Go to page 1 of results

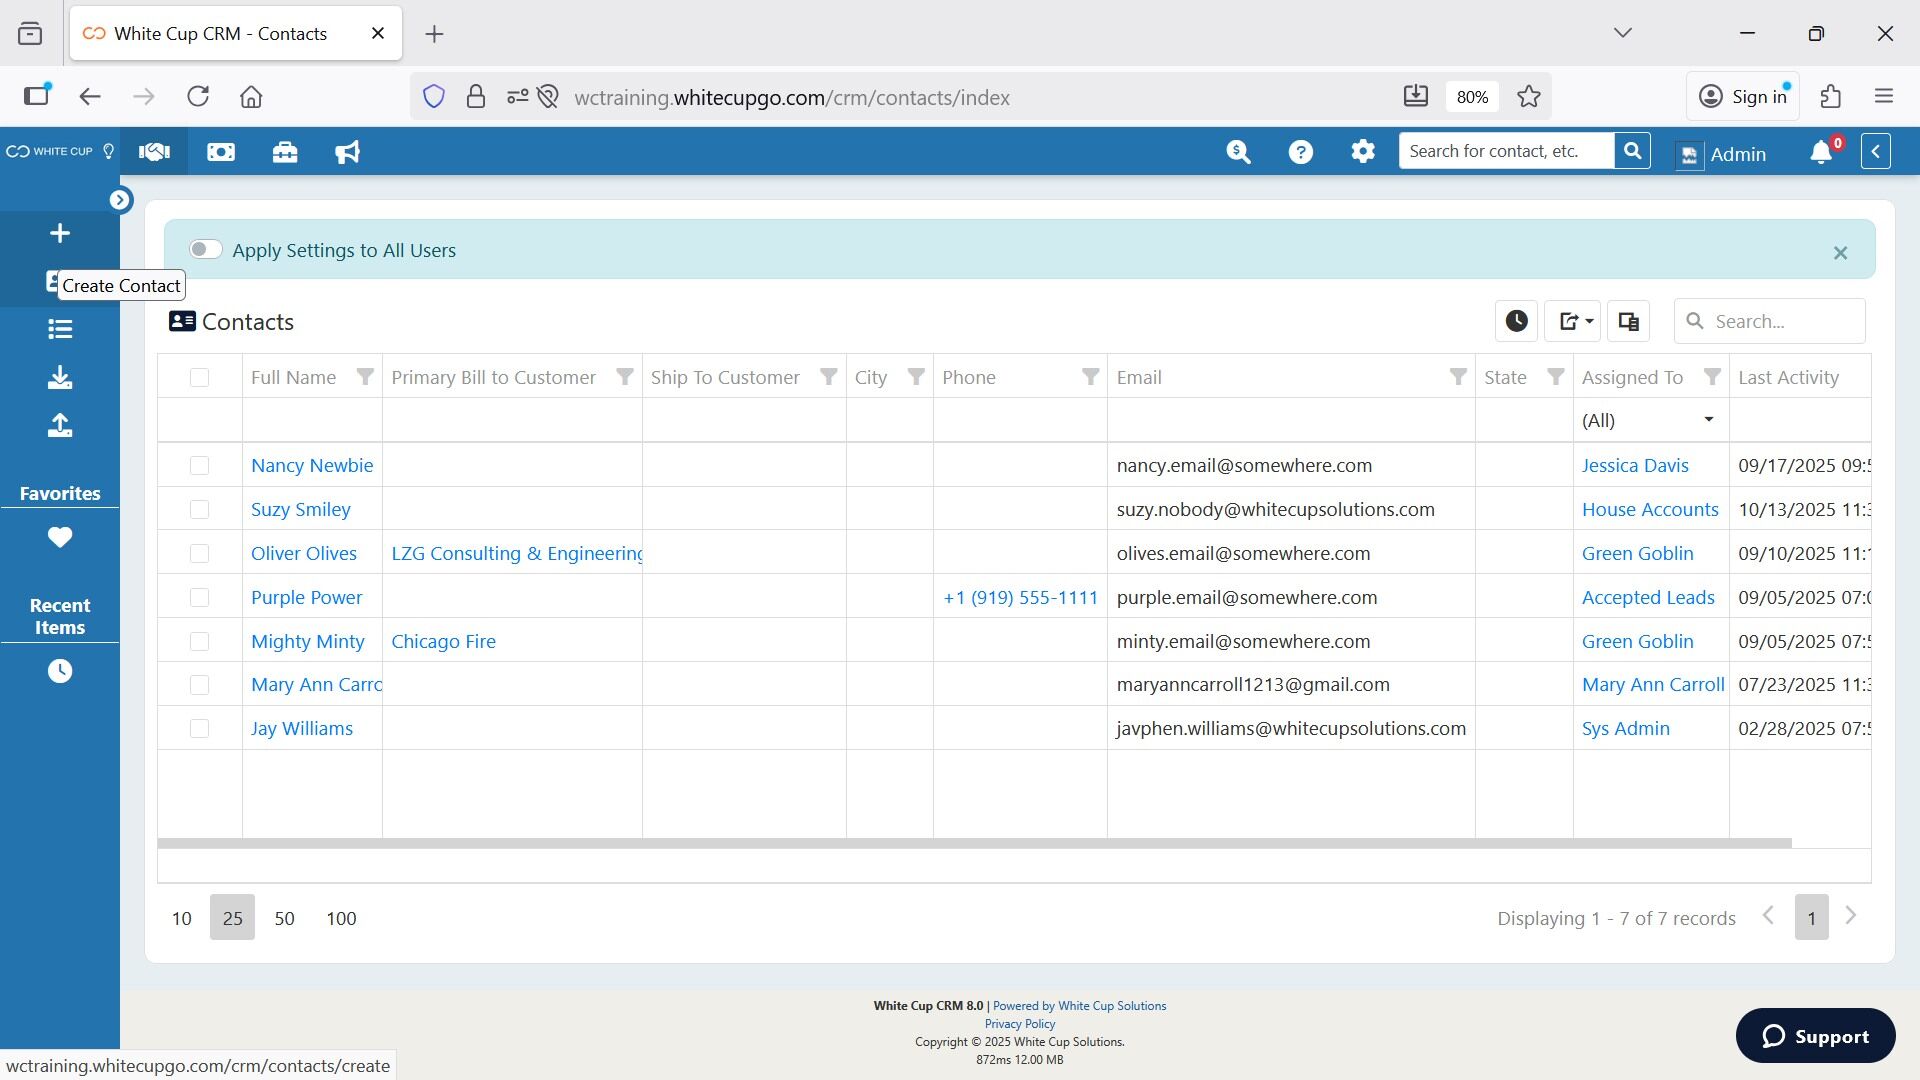(1812, 918)
